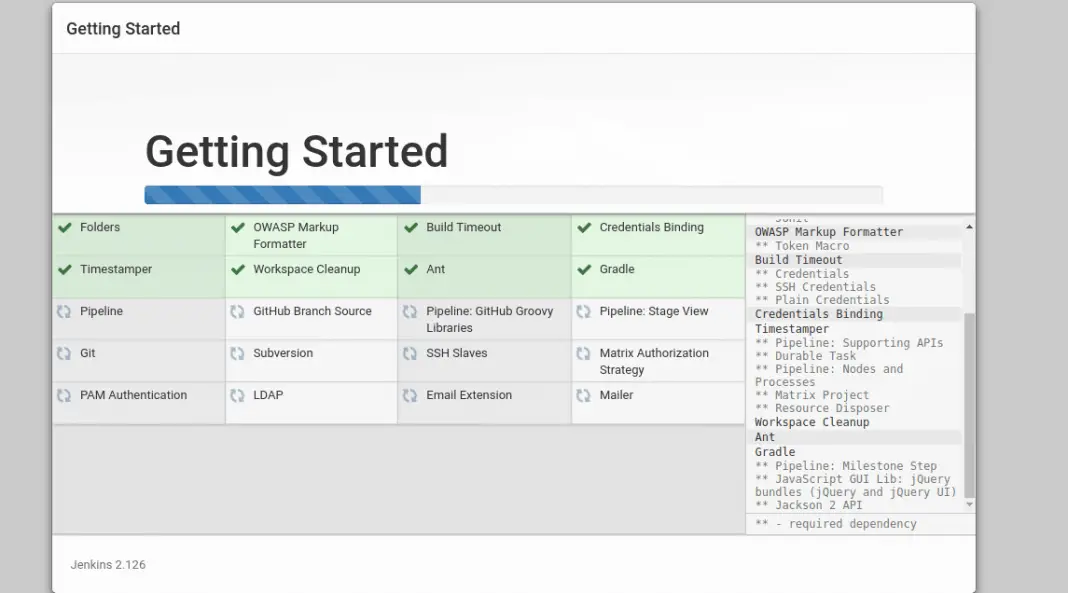This screenshot has width=1068, height=593.
Task: Click the SSH Slaves spinner icon
Action: tap(411, 353)
